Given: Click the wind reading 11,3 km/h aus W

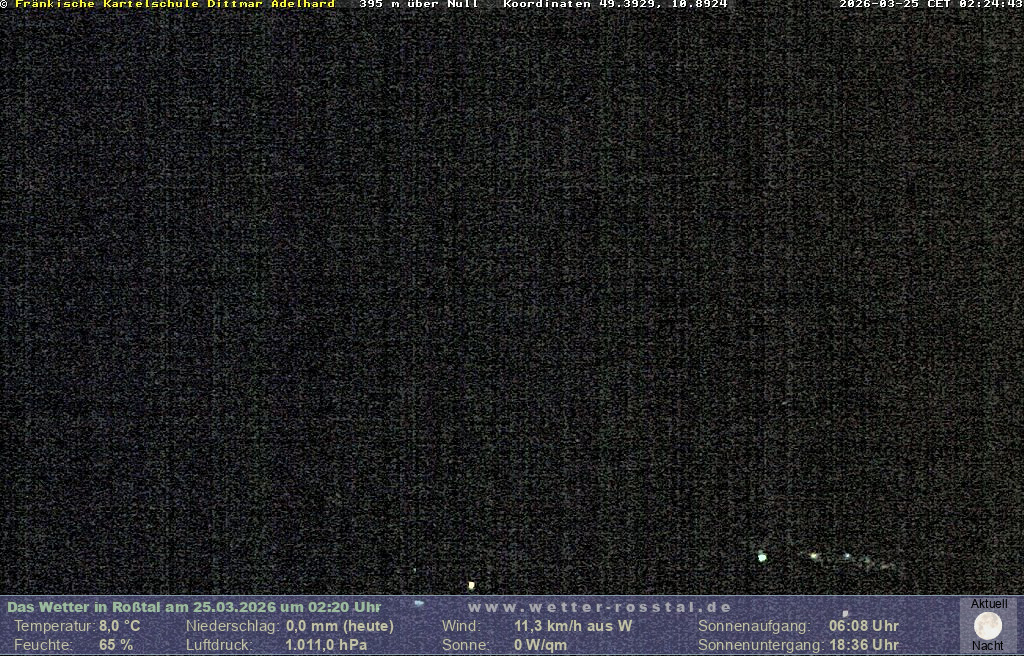Looking at the screenshot, I should tap(573, 626).
